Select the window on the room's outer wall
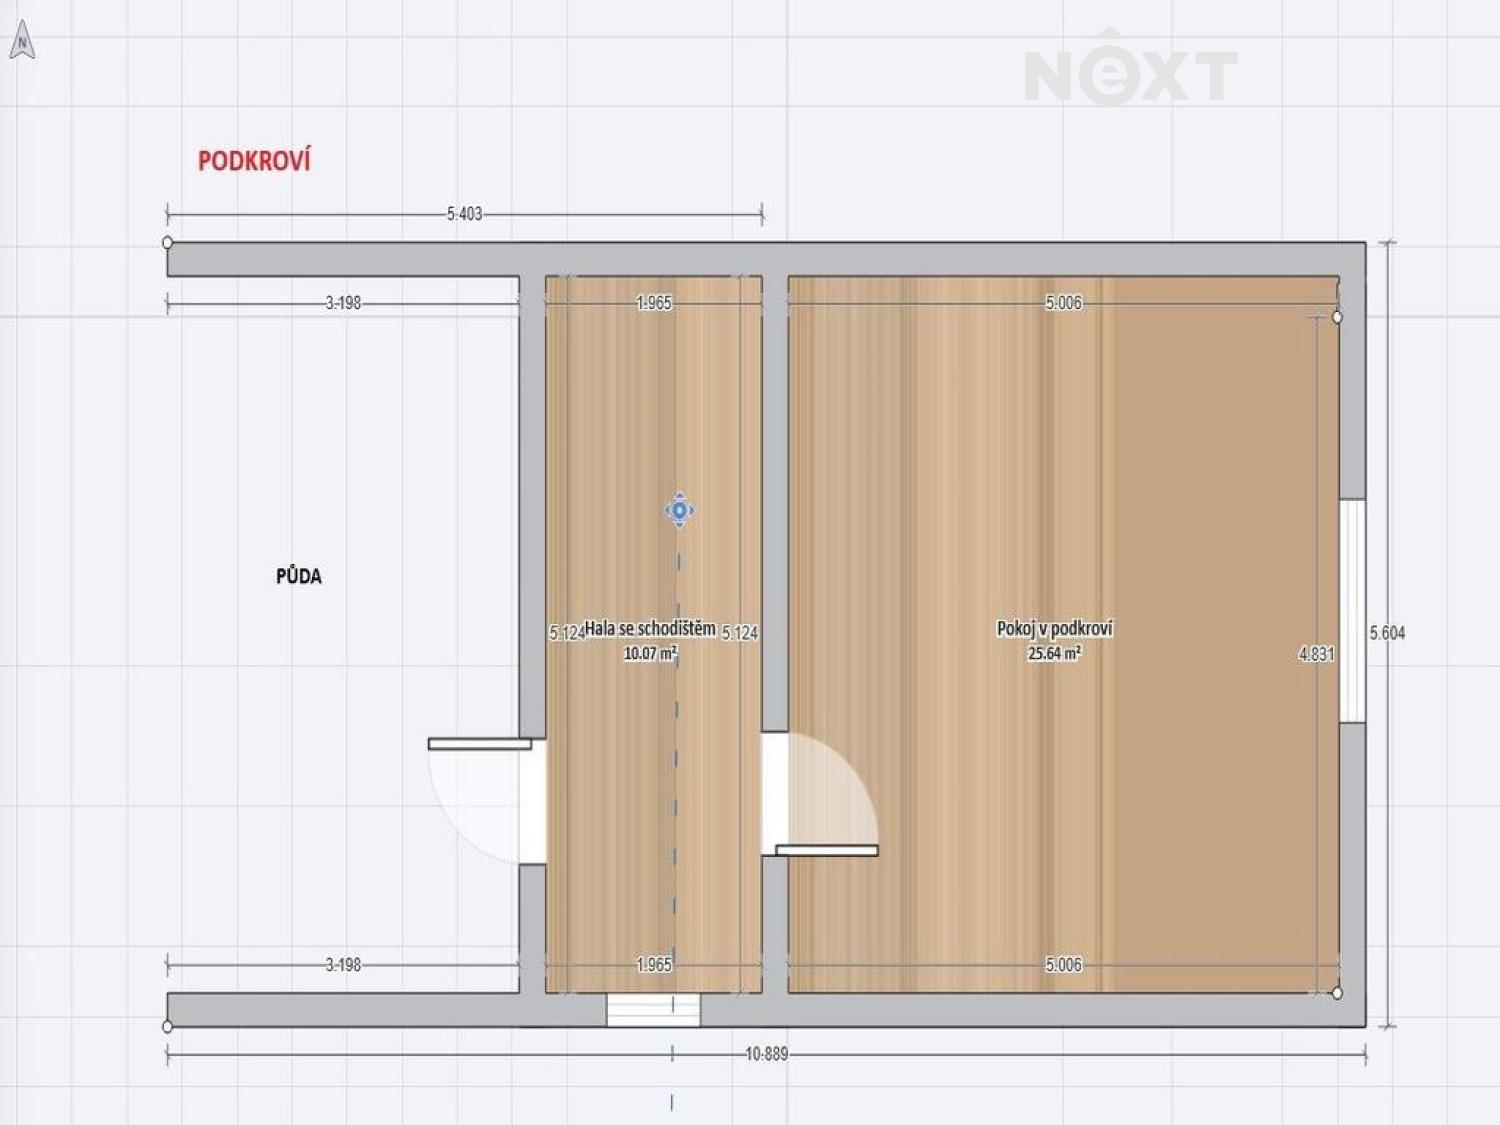Screen dimensions: 1500x1125 1352,610
